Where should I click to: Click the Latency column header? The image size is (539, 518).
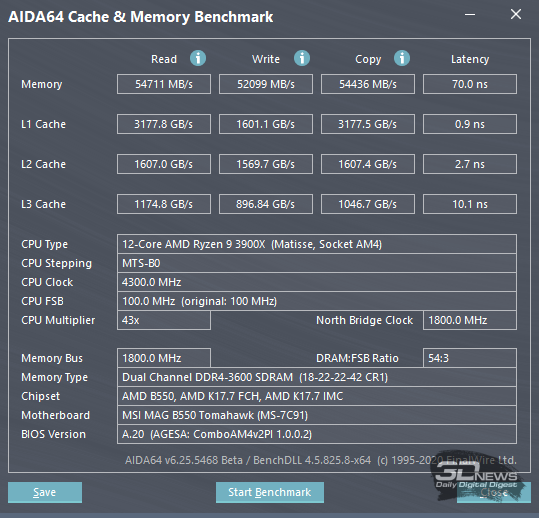(470, 59)
